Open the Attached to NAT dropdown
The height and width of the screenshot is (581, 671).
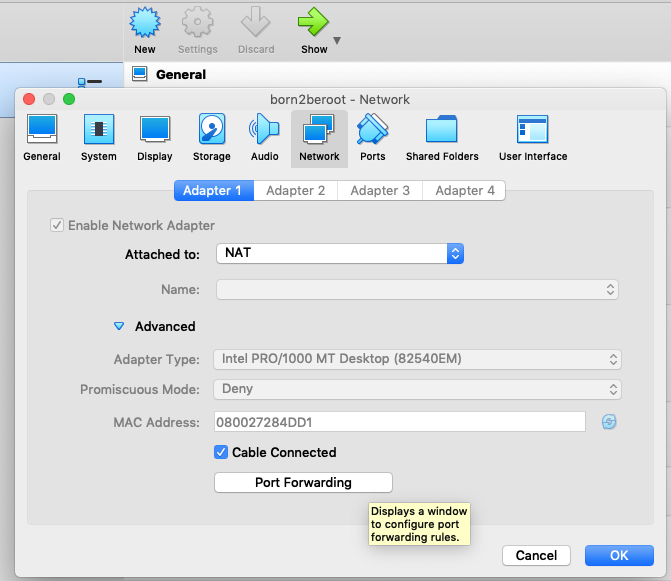pyautogui.click(x=340, y=254)
